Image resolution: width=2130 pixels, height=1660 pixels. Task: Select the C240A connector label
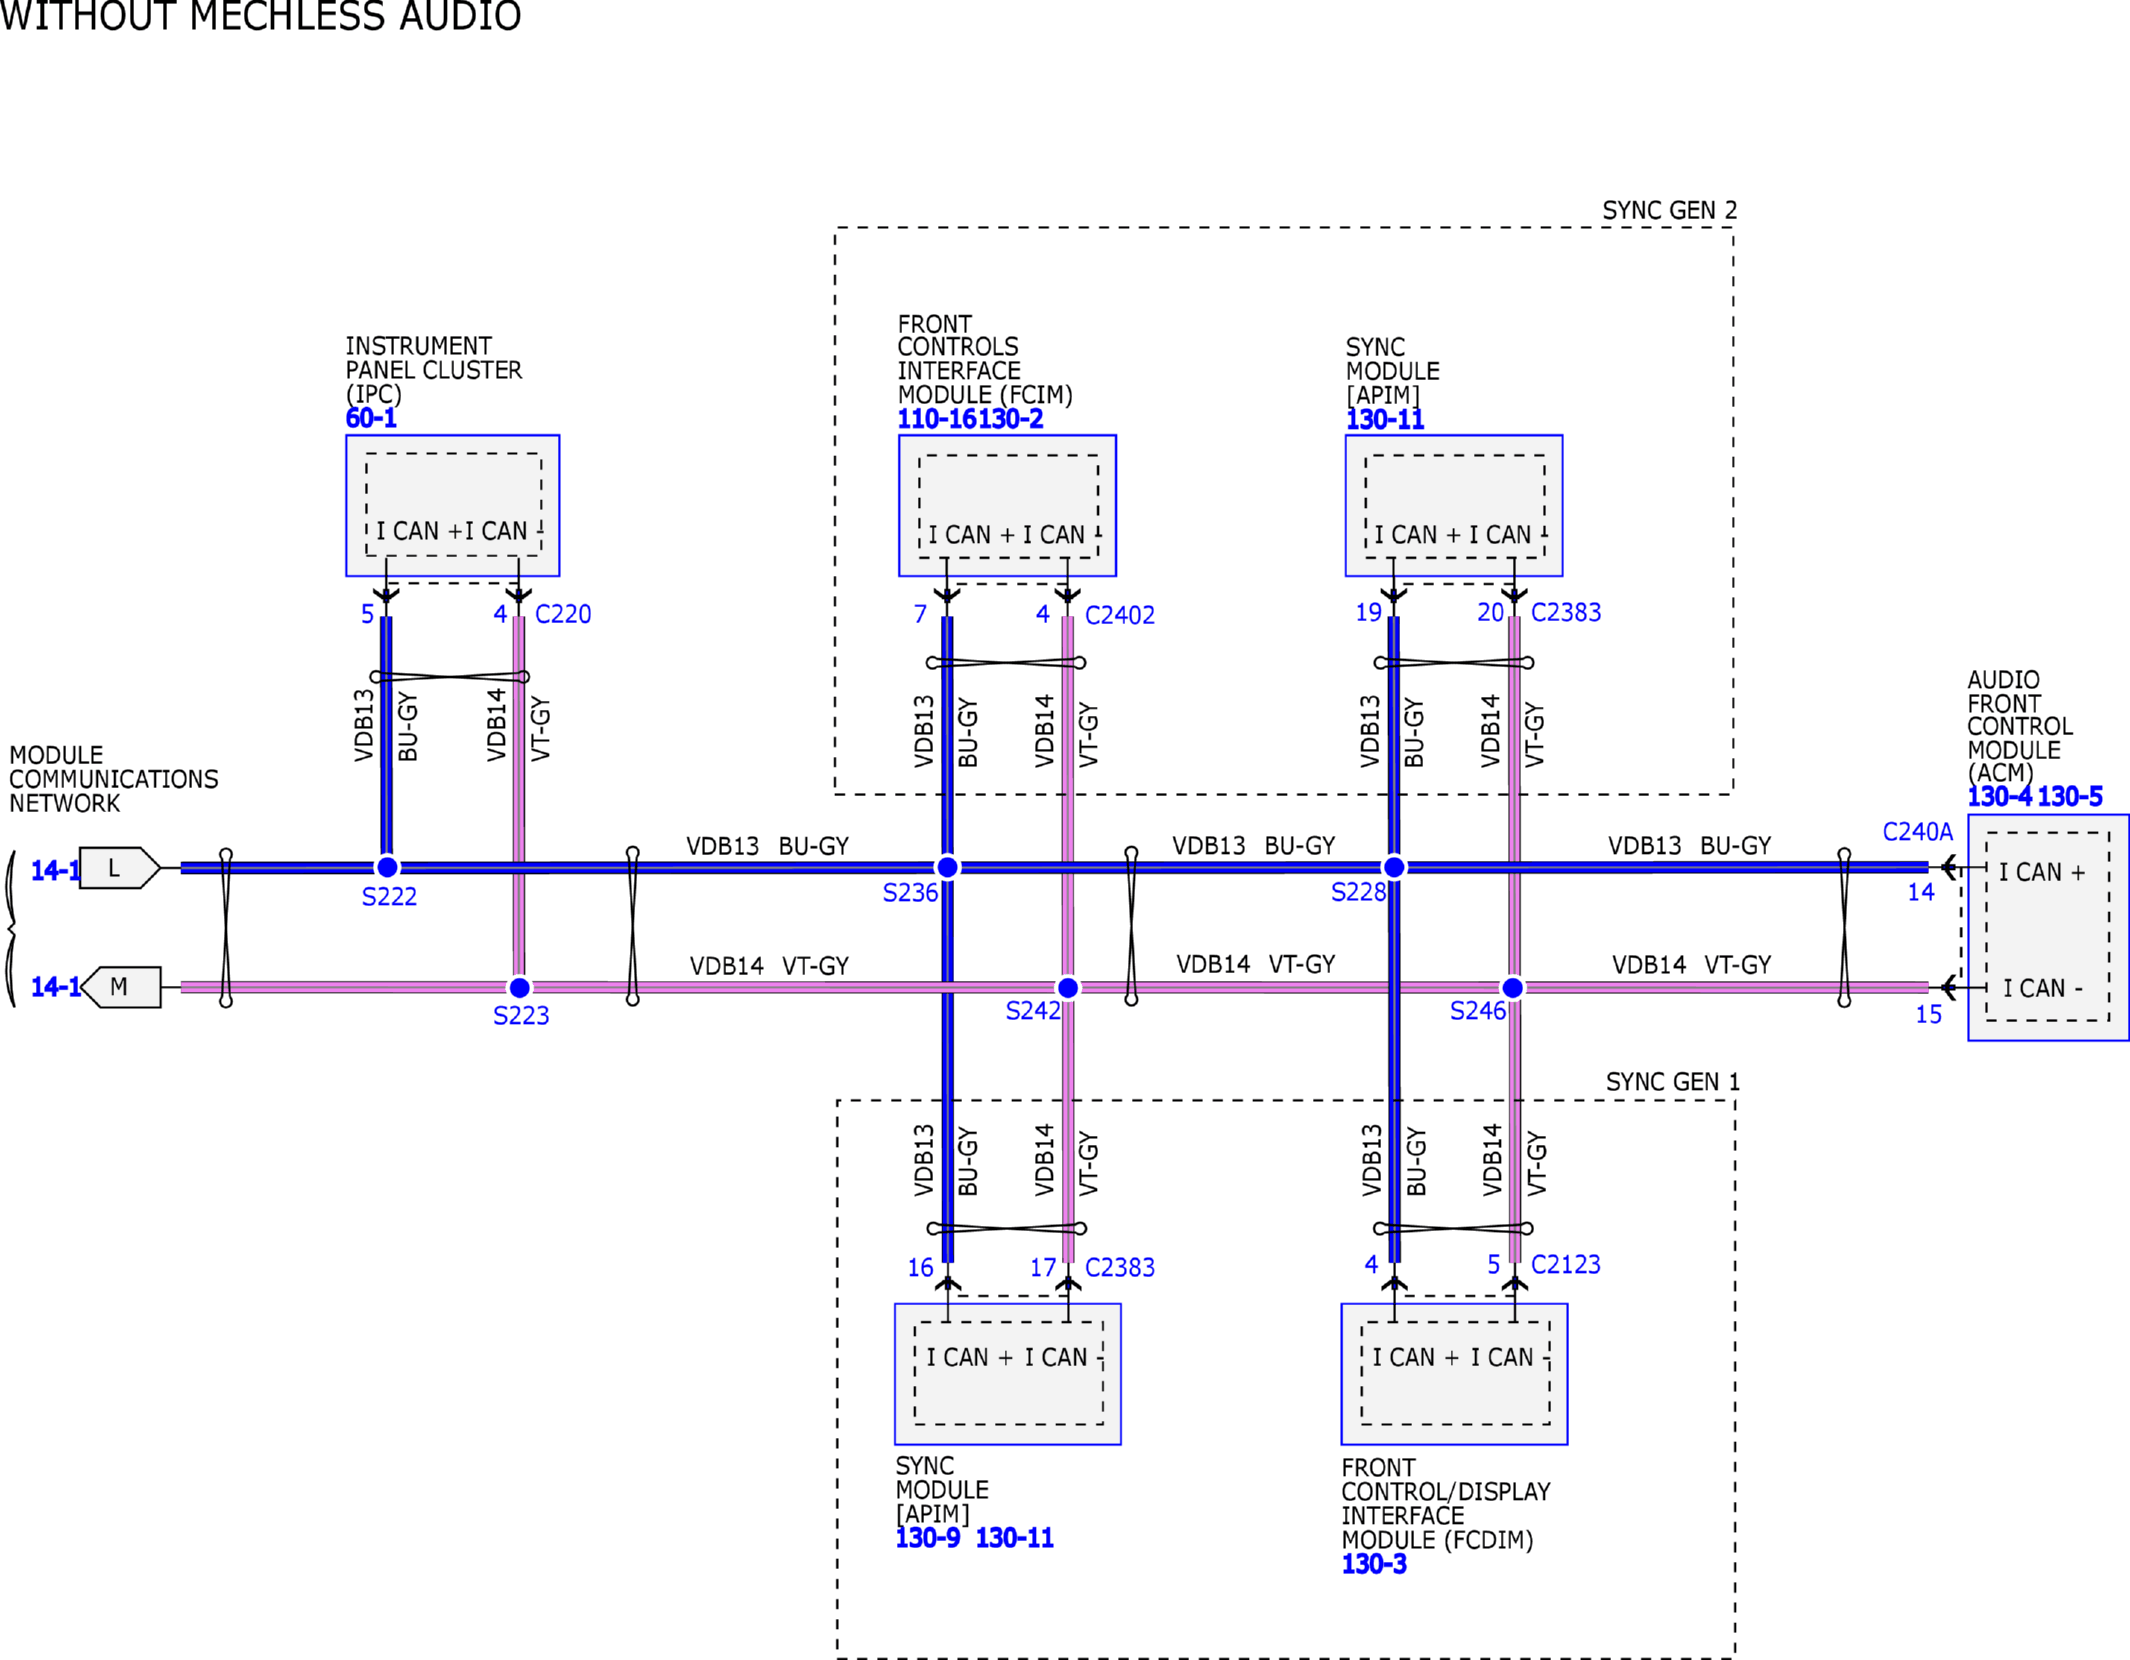pyautogui.click(x=1917, y=831)
